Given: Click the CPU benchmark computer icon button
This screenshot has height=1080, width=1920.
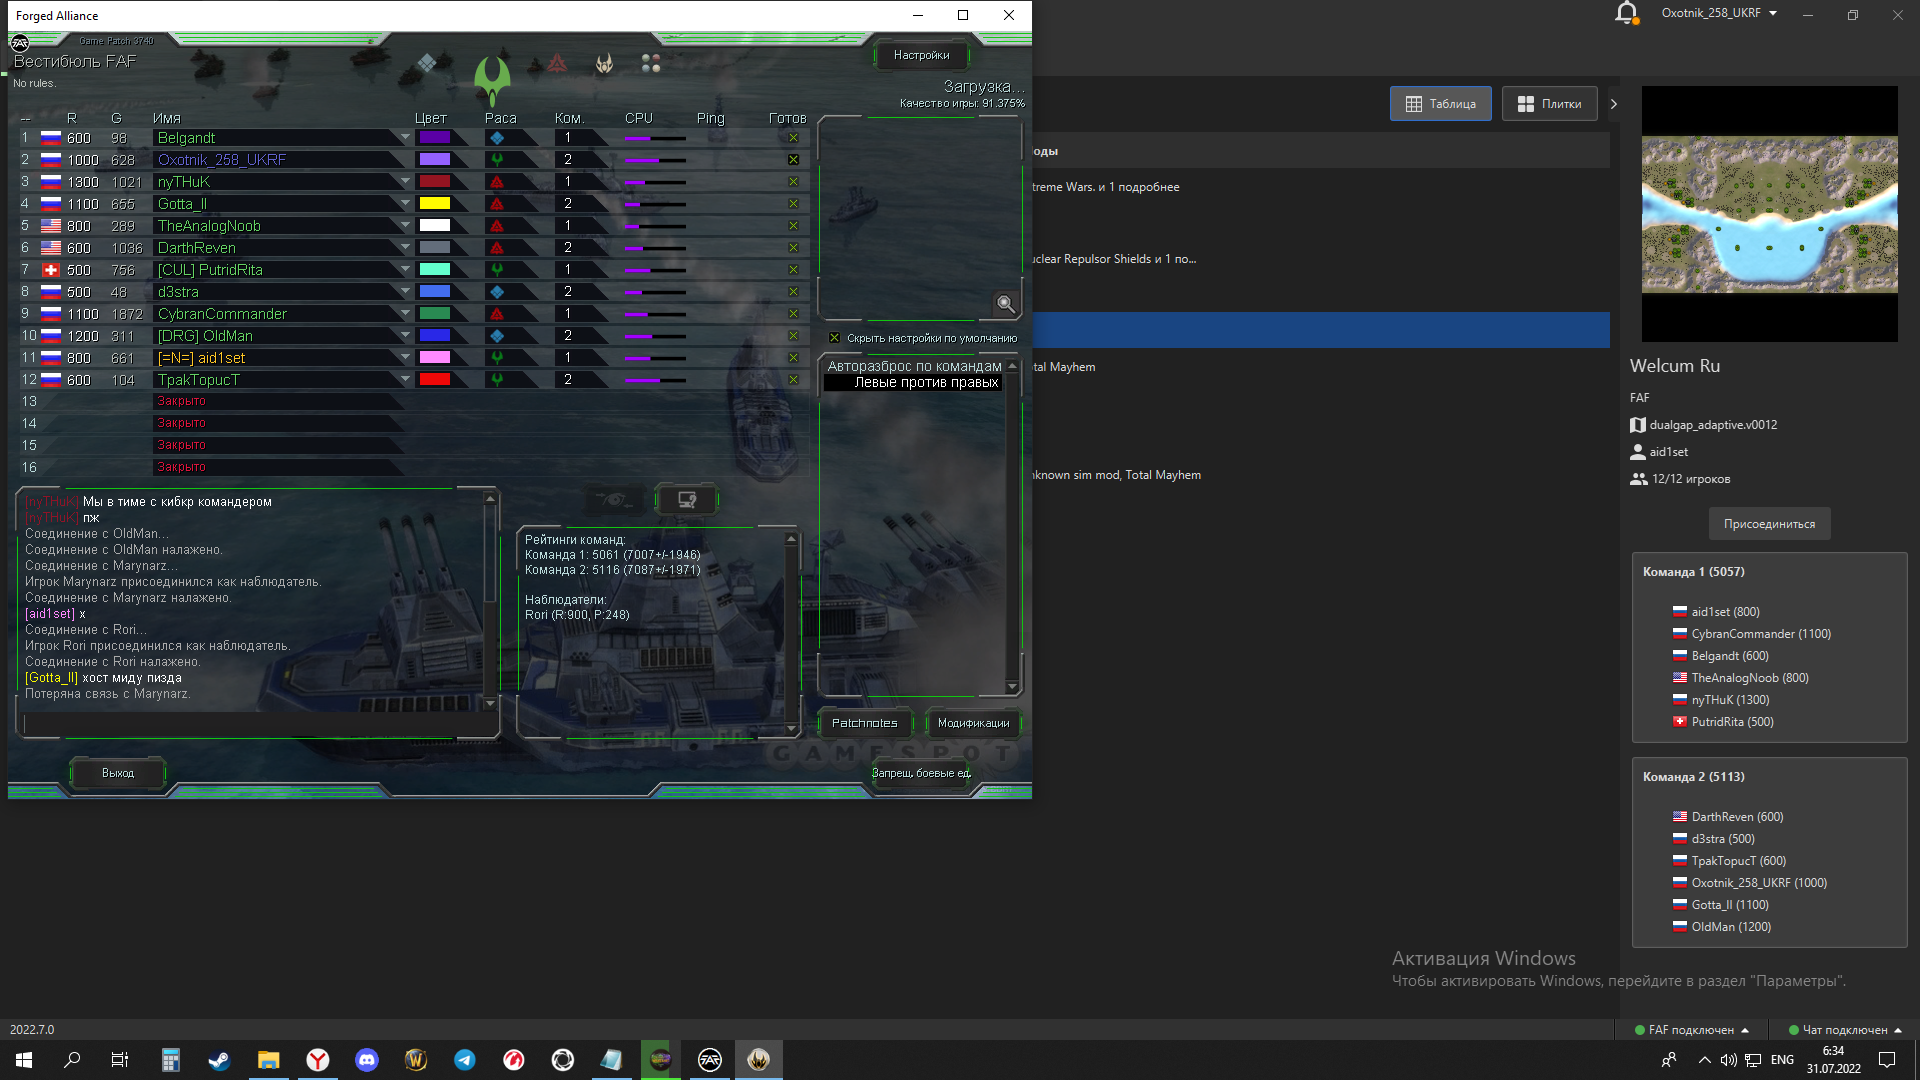Looking at the screenshot, I should click(x=687, y=500).
